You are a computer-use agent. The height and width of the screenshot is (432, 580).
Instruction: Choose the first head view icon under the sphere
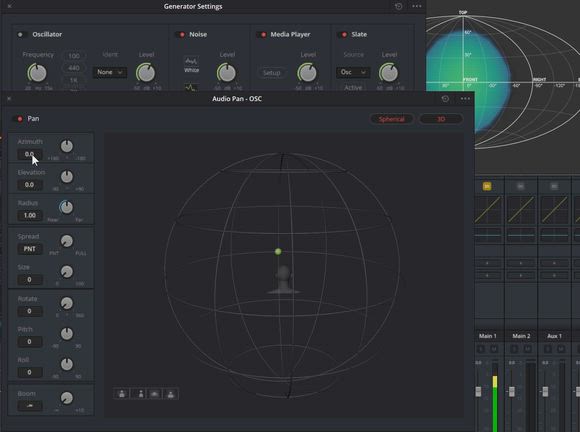tap(122, 394)
